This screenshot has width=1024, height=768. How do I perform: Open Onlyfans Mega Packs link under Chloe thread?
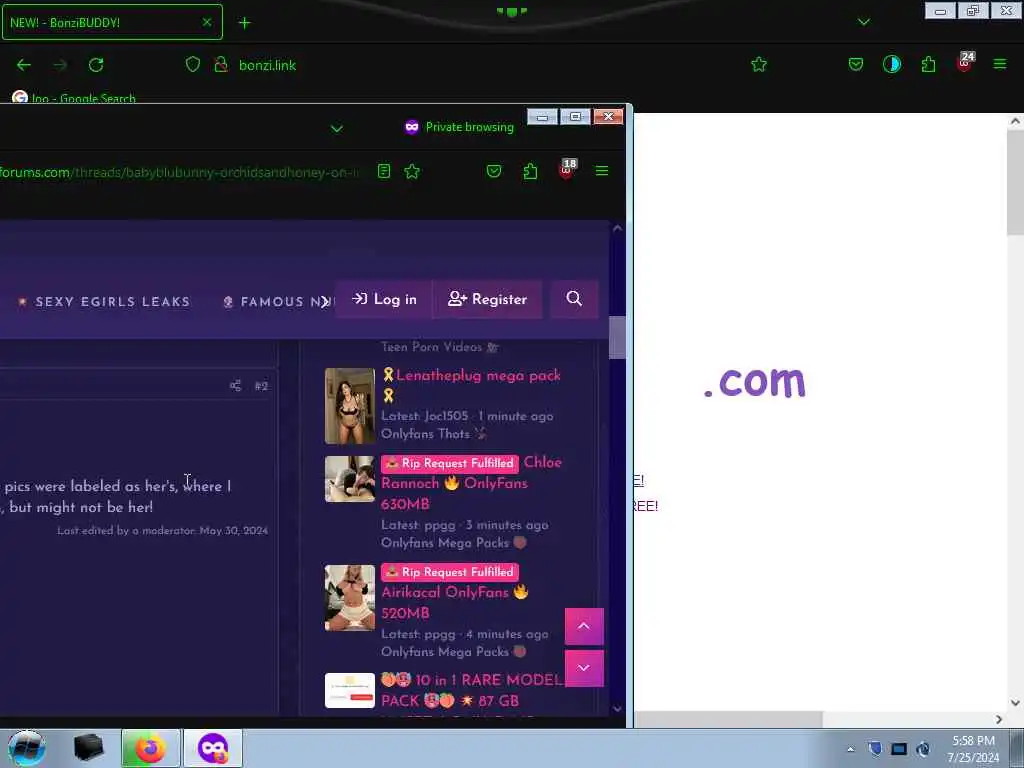click(445, 543)
